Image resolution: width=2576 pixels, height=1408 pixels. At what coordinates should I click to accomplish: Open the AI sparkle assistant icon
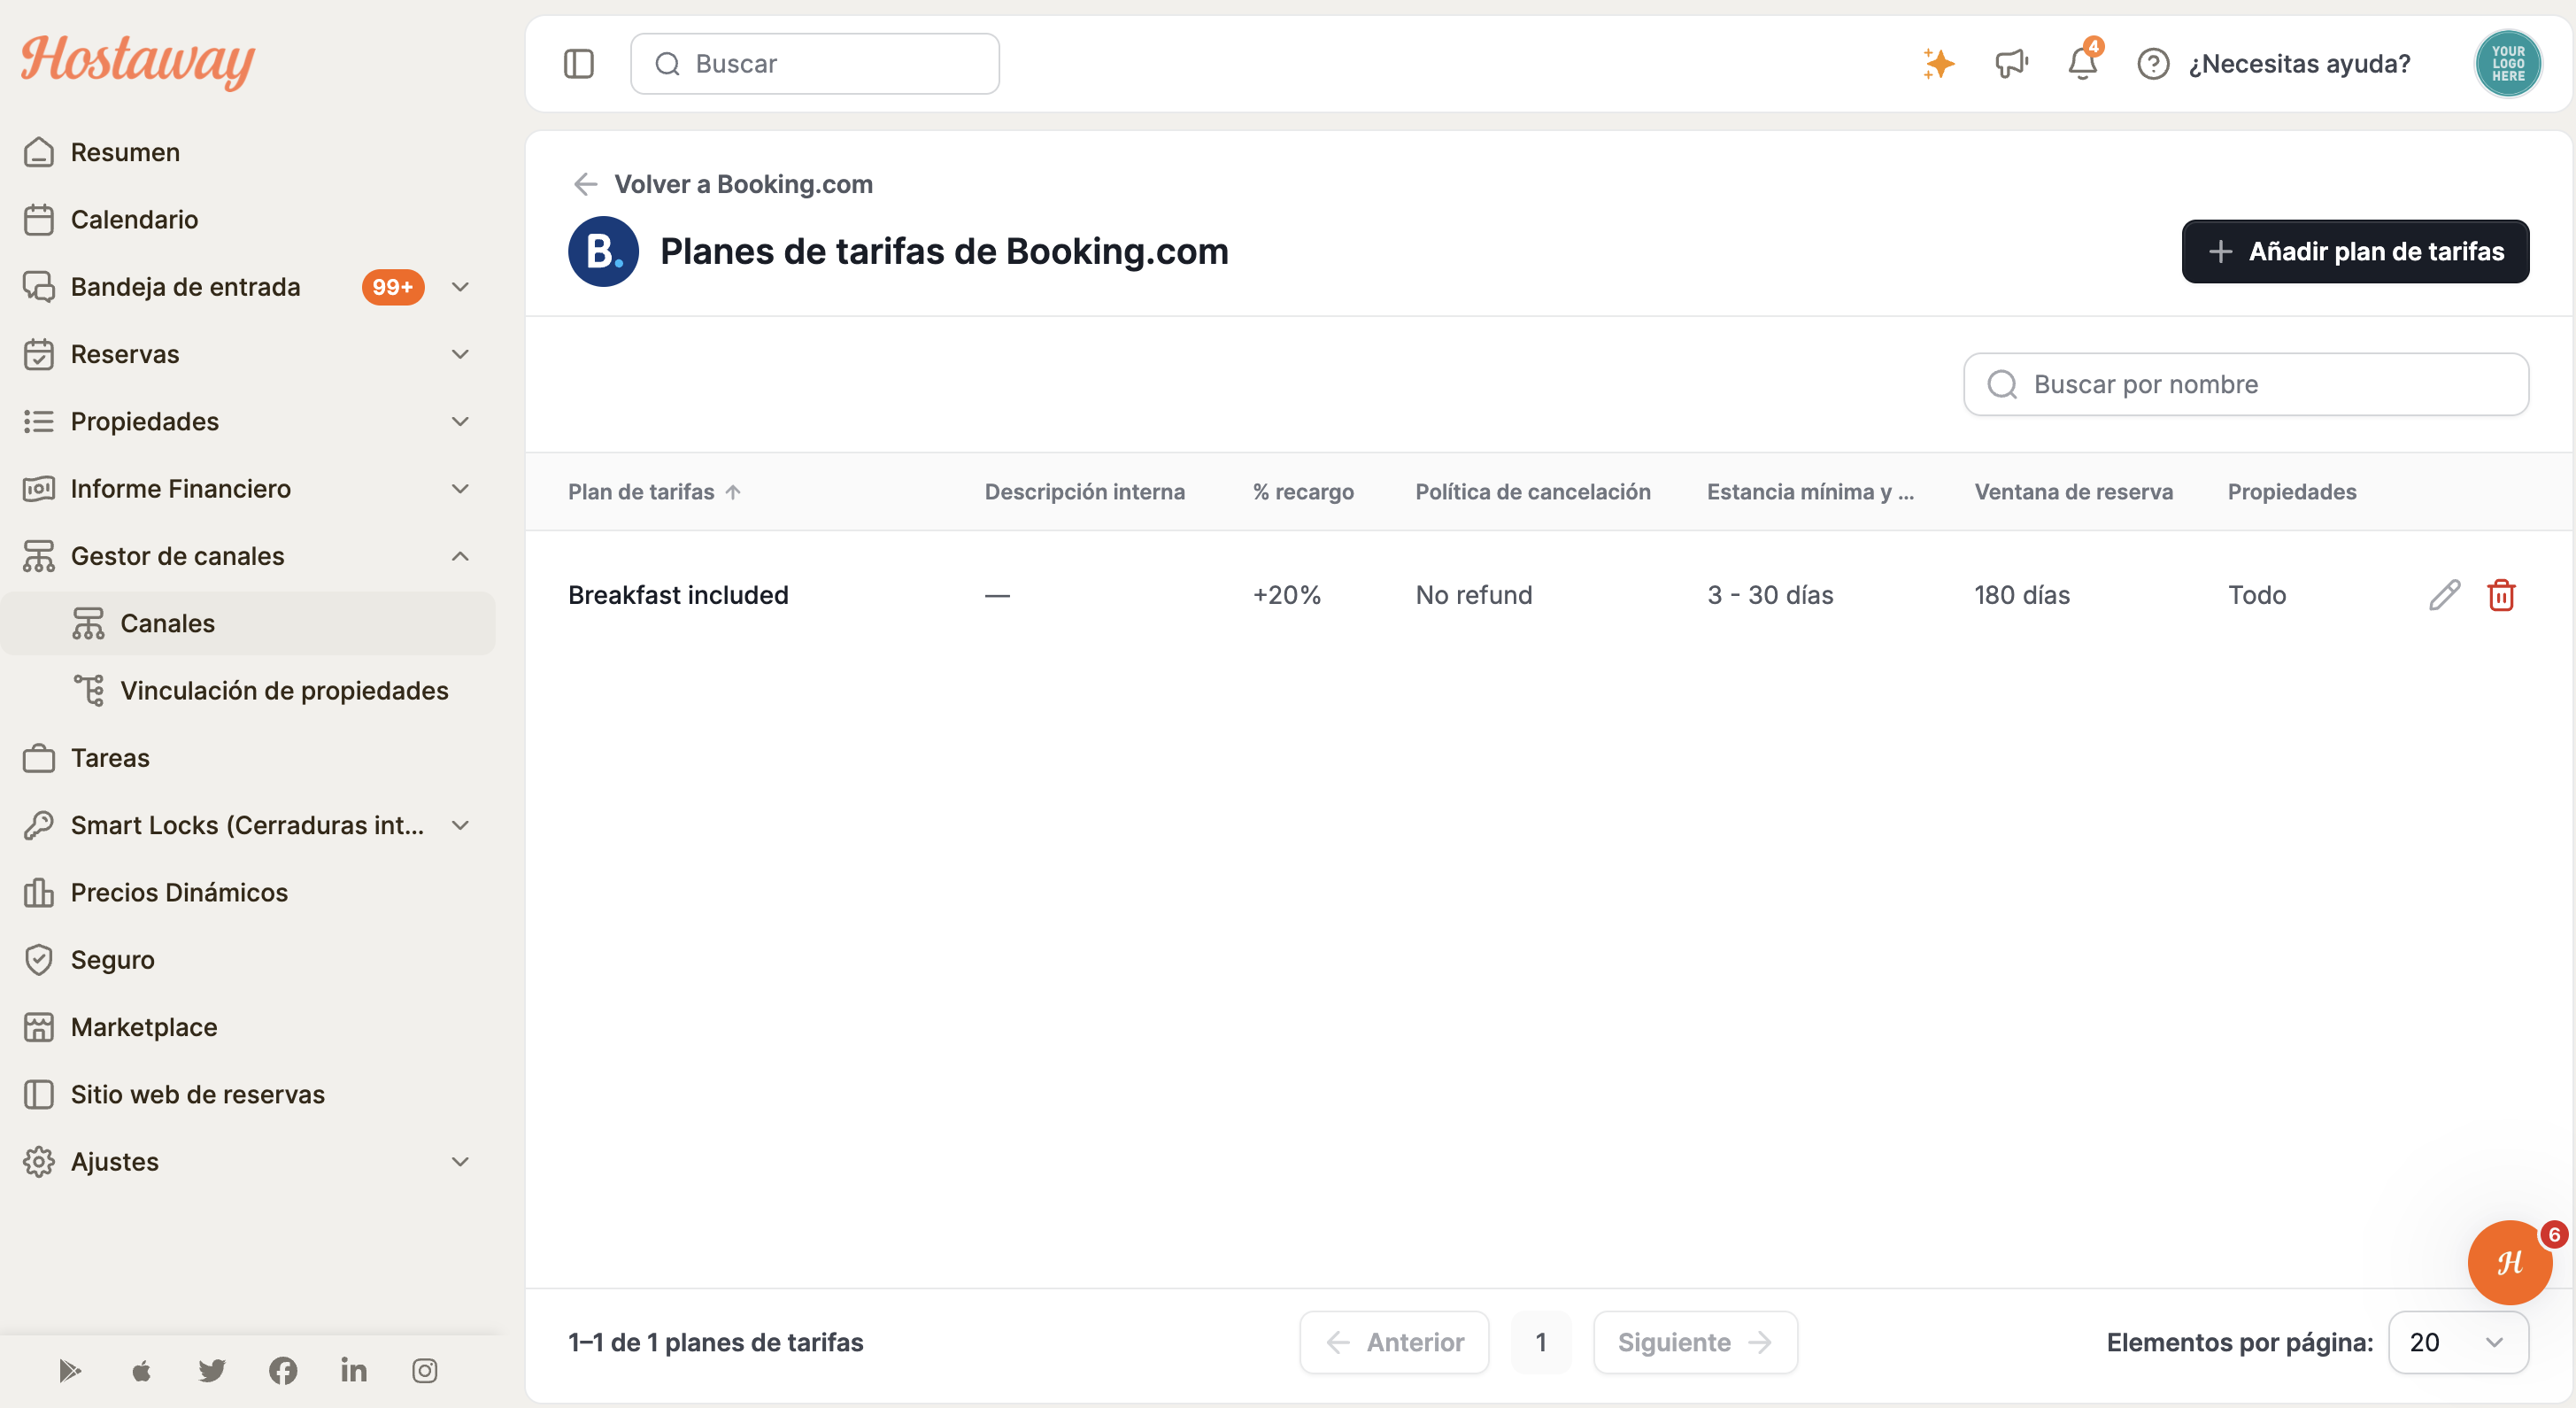pos(1938,63)
